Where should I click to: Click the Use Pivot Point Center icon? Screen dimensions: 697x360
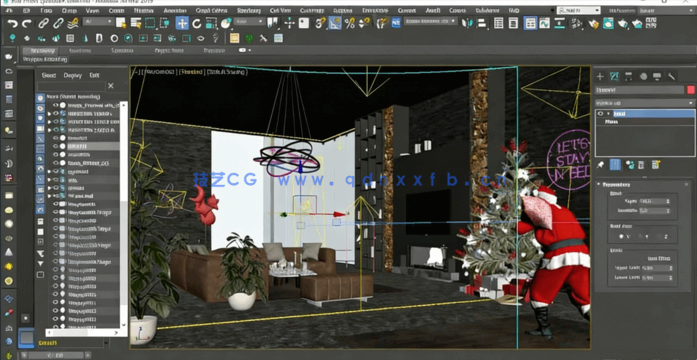point(272,23)
